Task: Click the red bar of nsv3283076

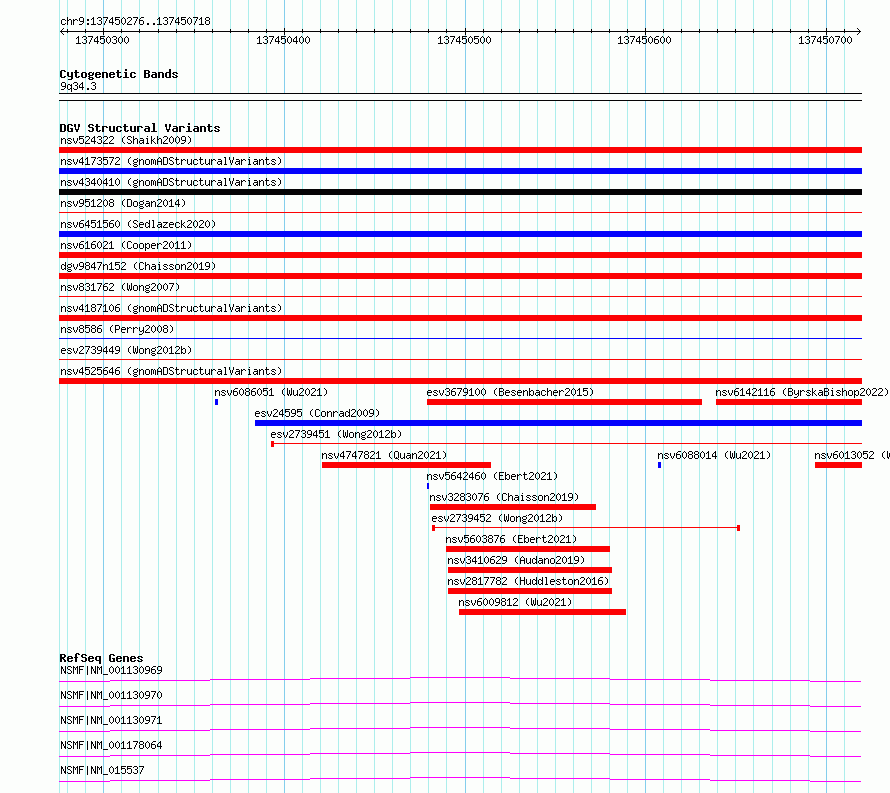Action: [x=513, y=507]
